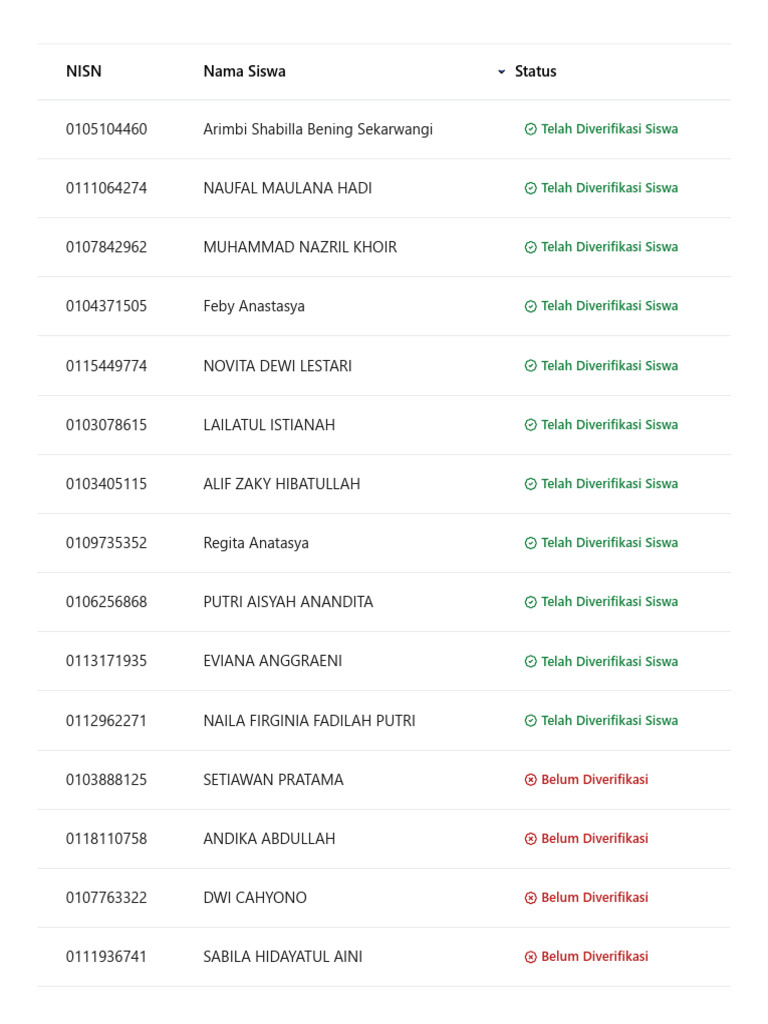Click the green check icon for Arimbi Shabilla
768x1024 pixels.
(530, 129)
